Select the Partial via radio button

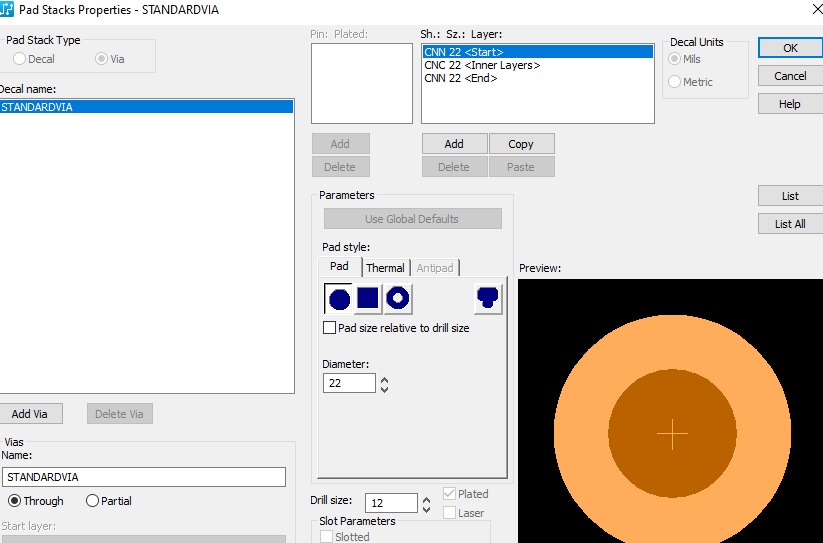(x=93, y=501)
